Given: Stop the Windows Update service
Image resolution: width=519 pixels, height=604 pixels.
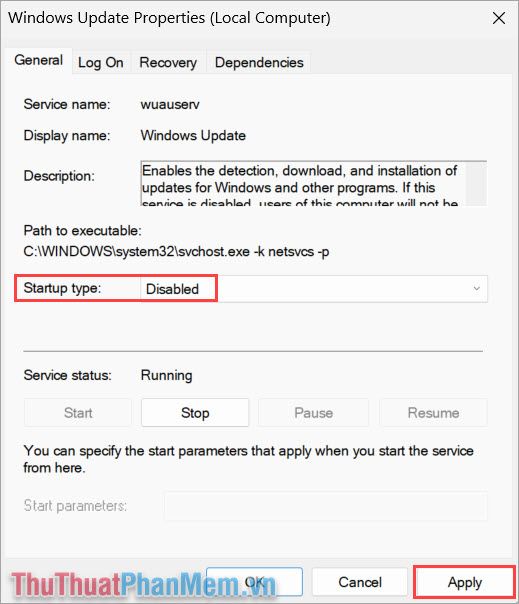Looking at the screenshot, I should point(195,413).
